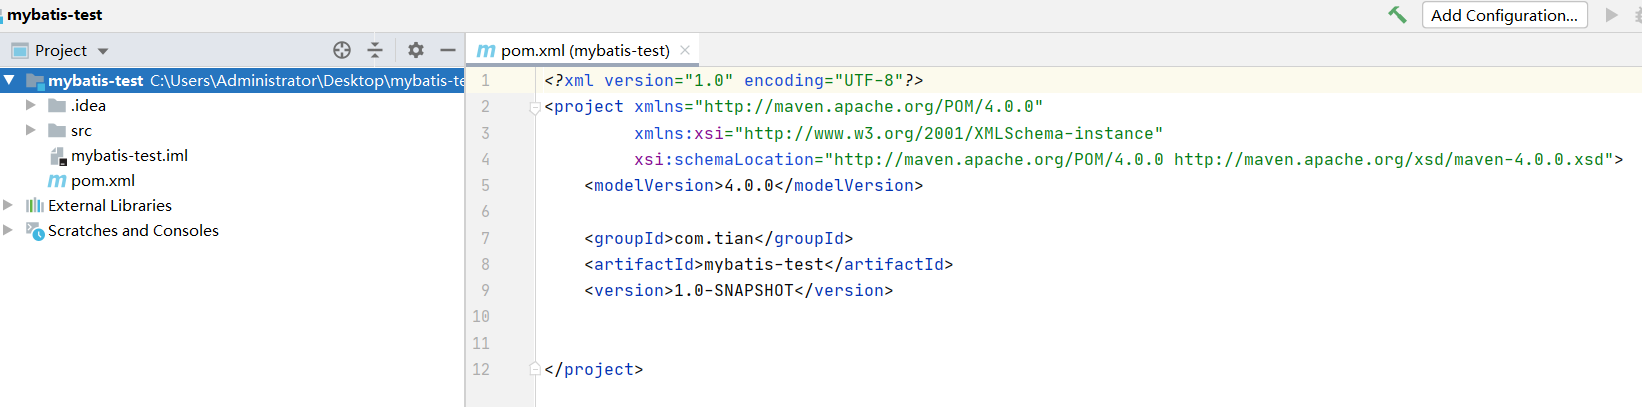Open the Project view dropdown
This screenshot has width=1642, height=407.
point(103,51)
